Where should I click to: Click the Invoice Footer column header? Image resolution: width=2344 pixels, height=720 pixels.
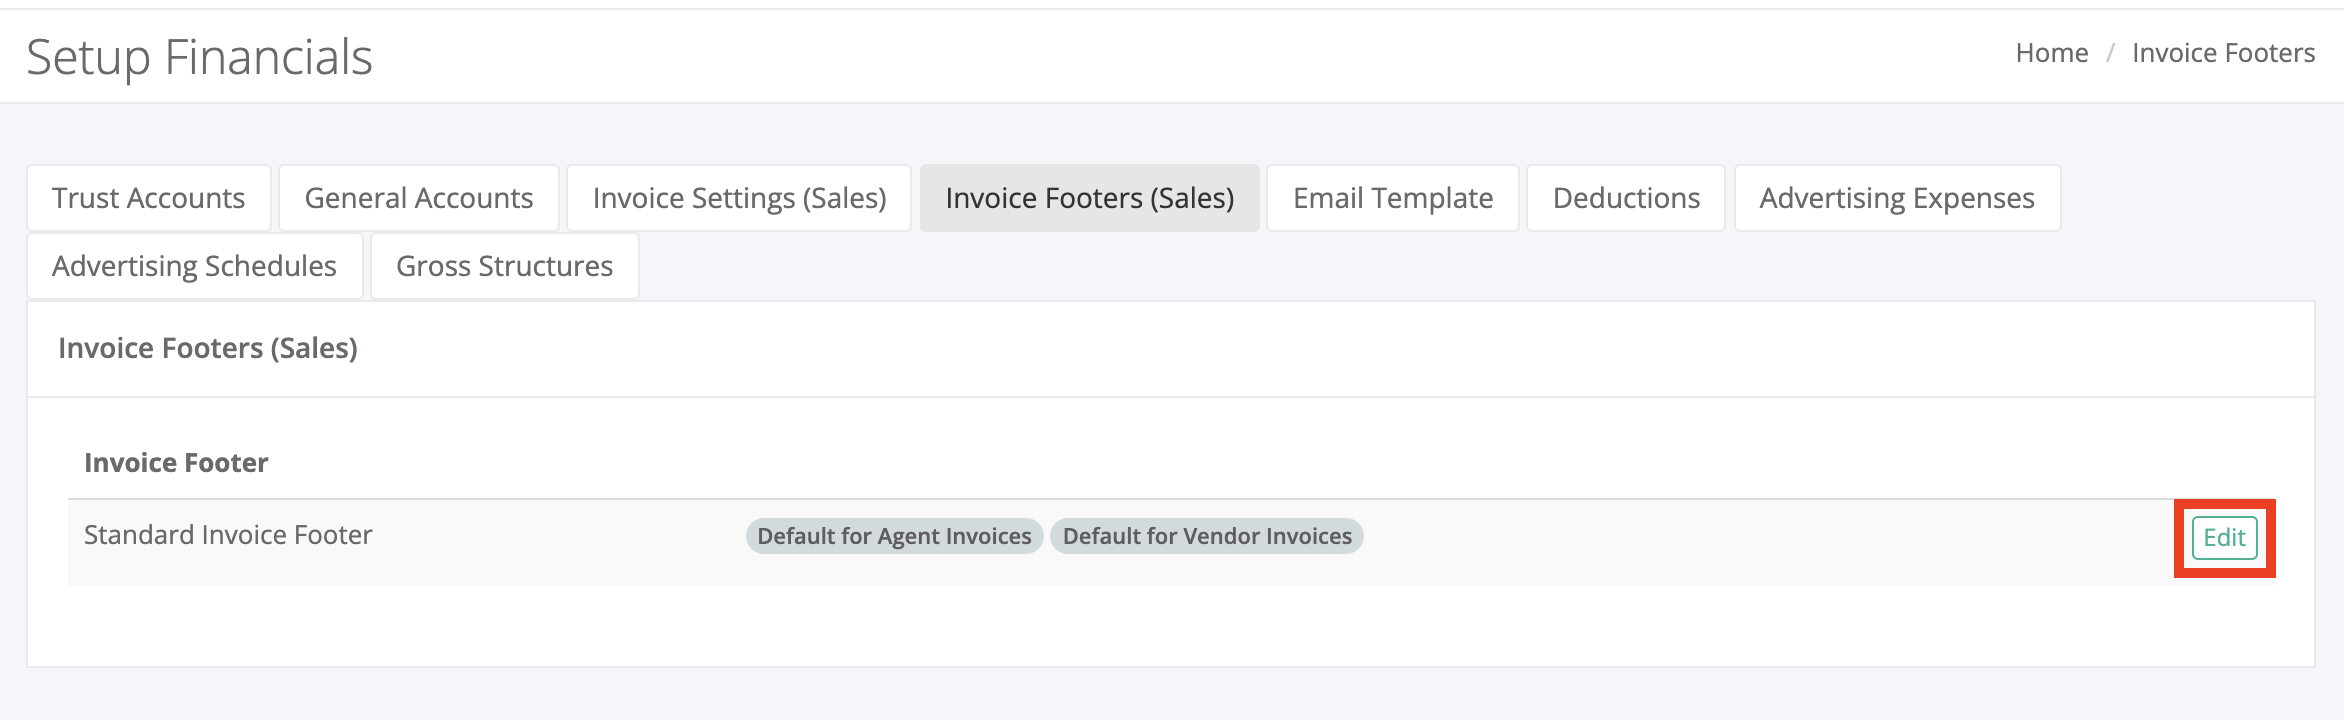[176, 463]
